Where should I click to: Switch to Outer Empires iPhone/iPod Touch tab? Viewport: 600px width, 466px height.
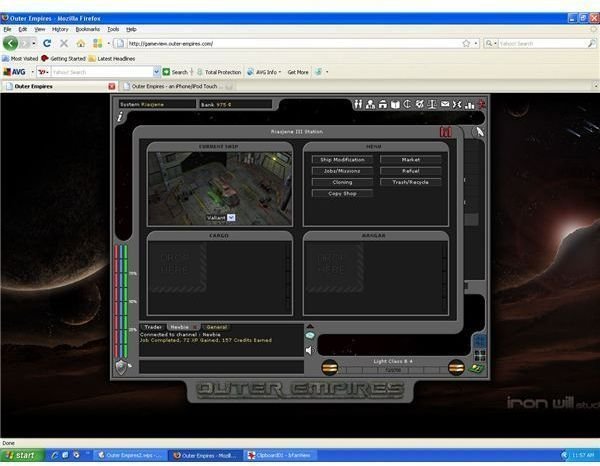tap(178, 86)
